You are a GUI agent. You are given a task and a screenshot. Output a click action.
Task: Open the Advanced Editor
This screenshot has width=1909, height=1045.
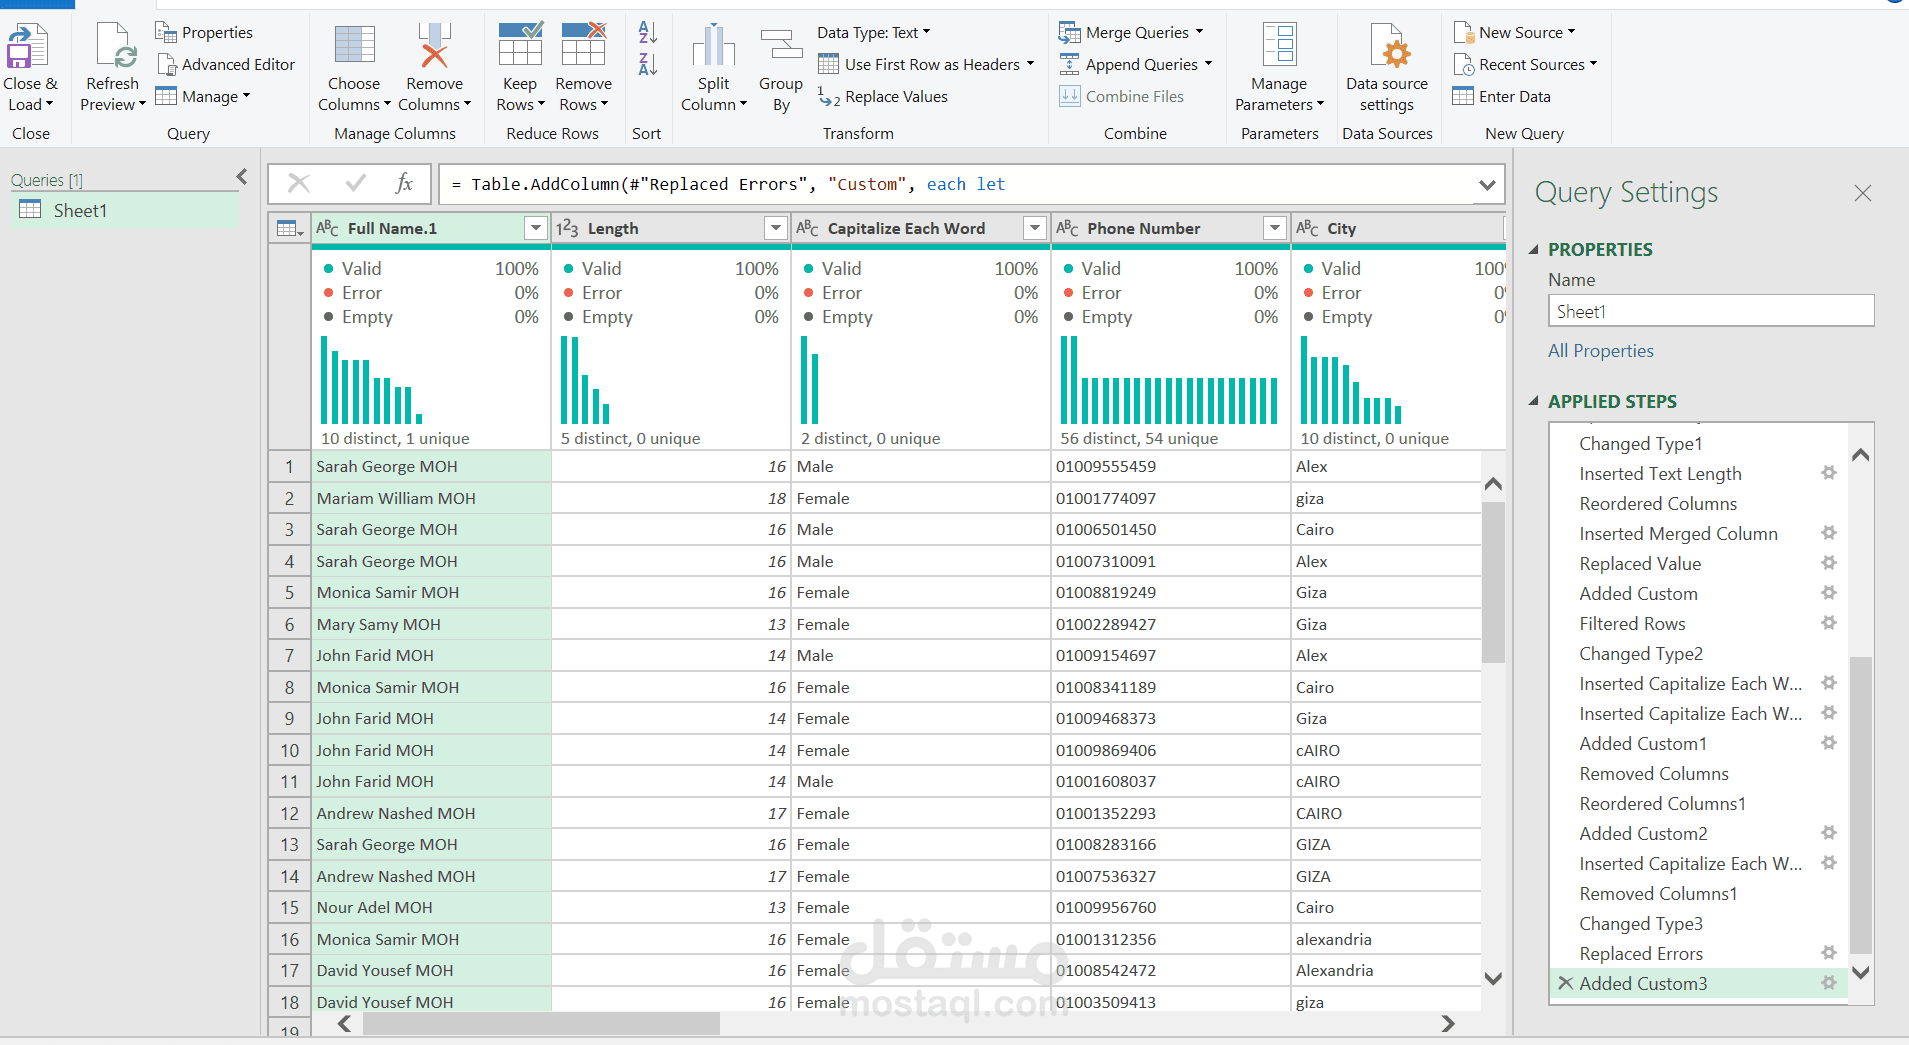226,64
